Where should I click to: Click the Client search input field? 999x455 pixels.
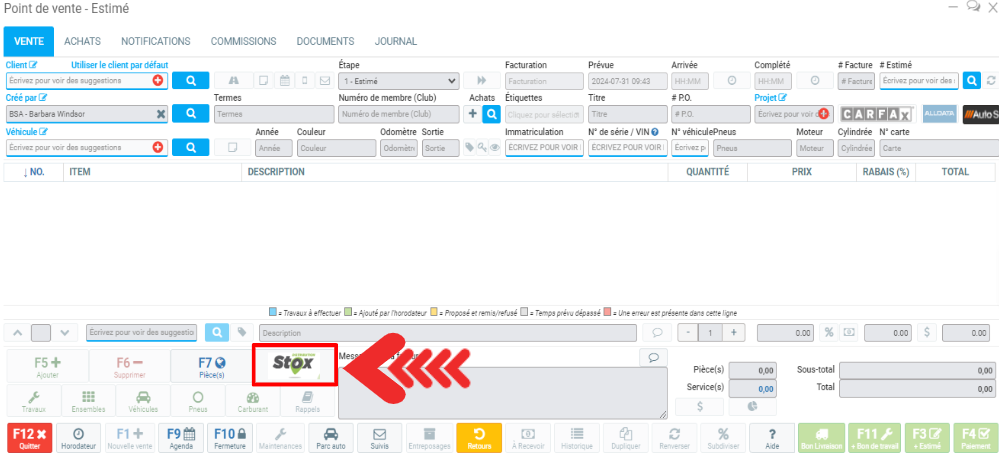[x=78, y=81]
